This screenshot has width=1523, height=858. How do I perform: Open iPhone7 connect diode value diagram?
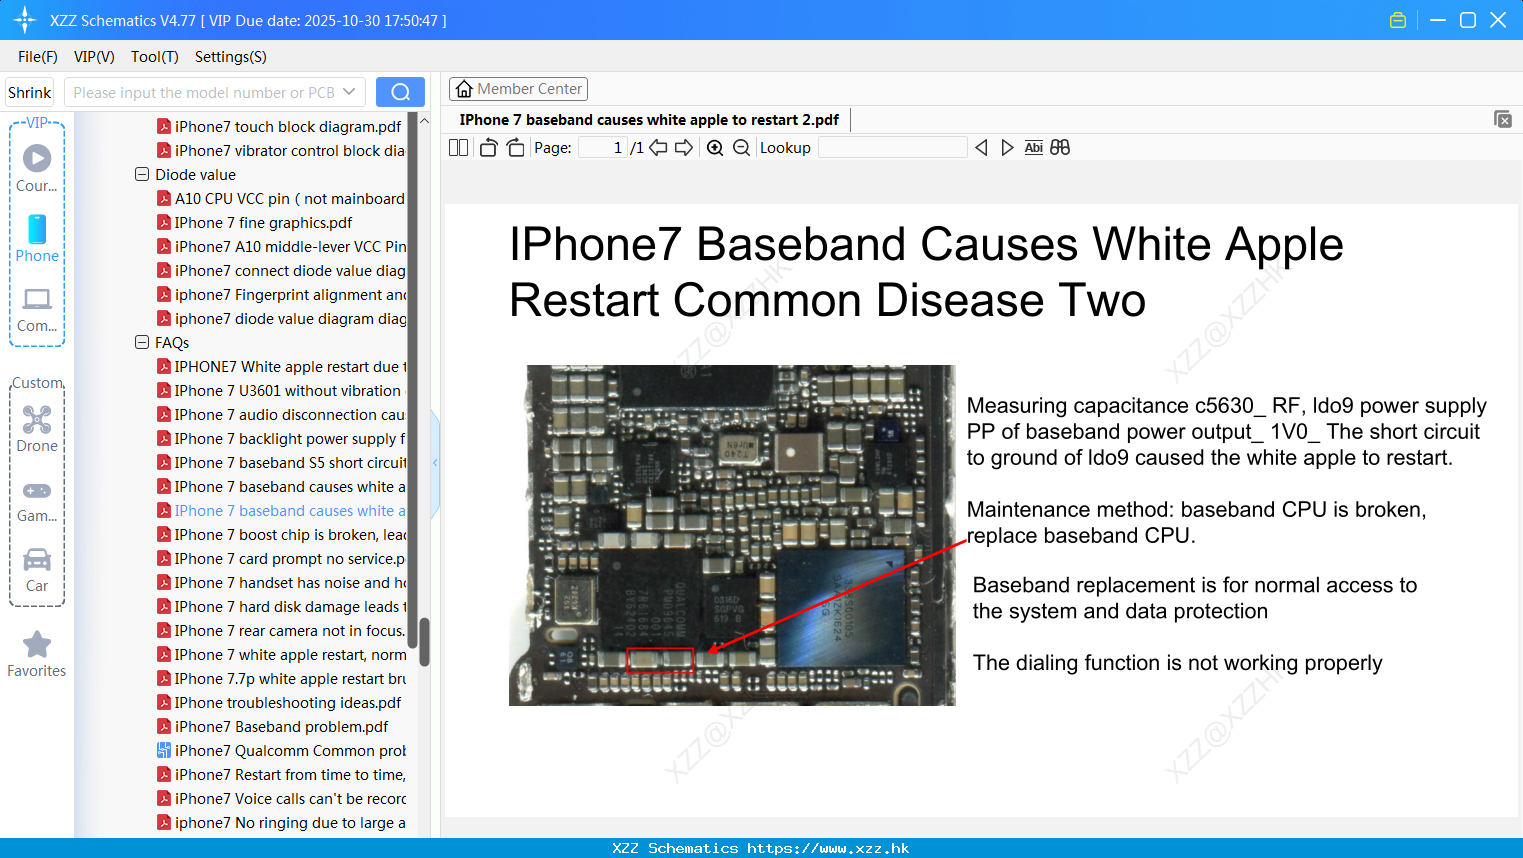point(282,270)
